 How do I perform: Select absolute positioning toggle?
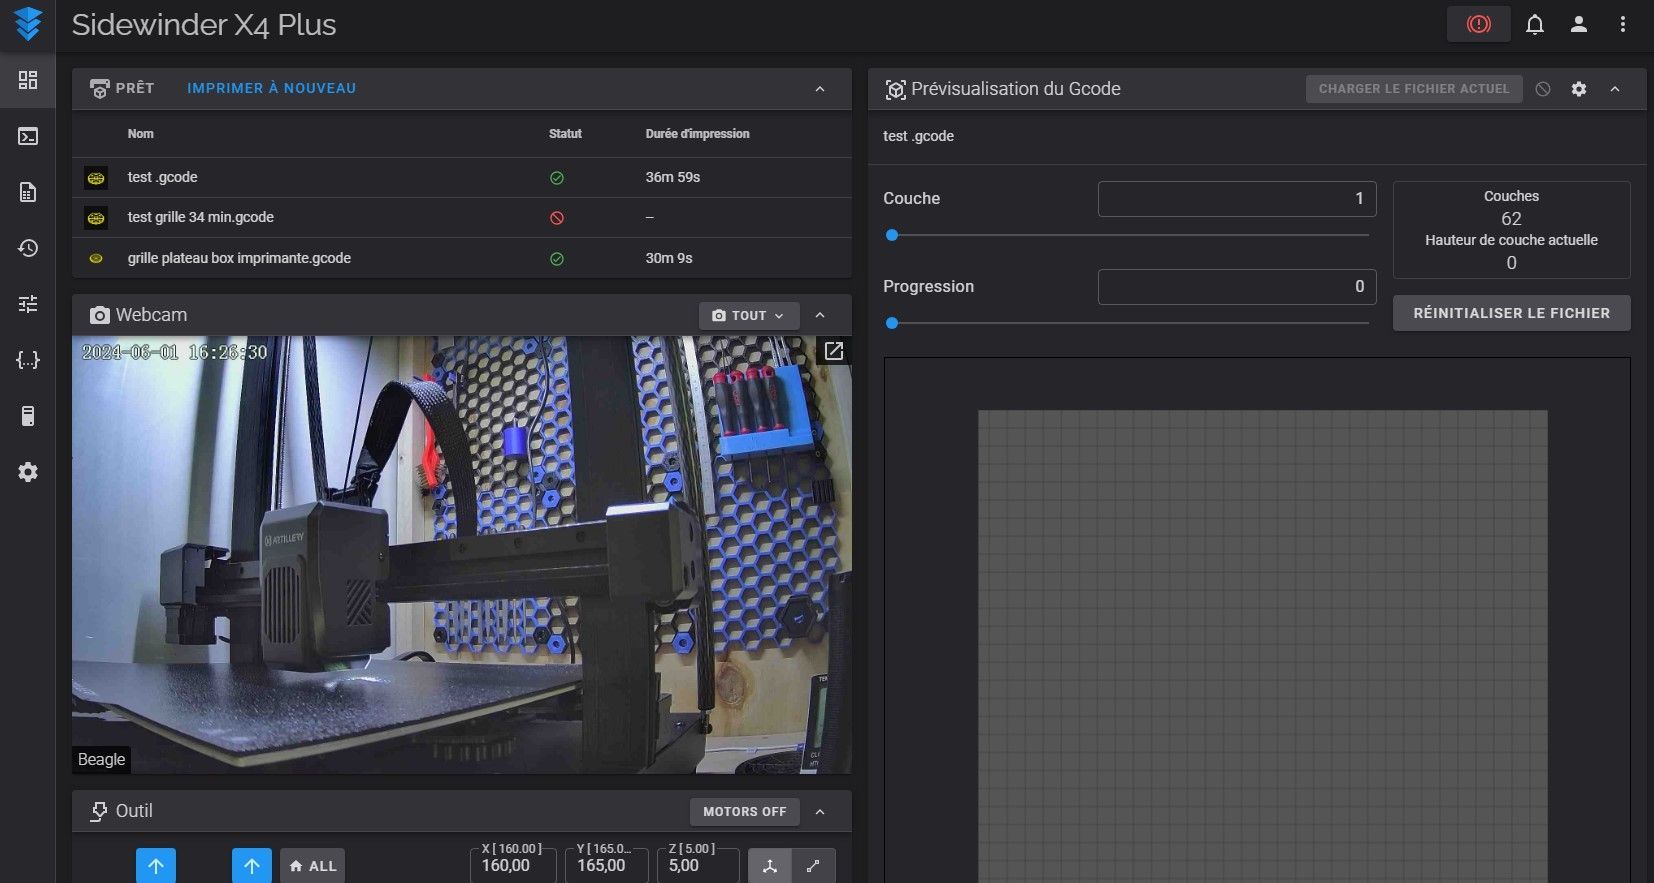click(770, 866)
